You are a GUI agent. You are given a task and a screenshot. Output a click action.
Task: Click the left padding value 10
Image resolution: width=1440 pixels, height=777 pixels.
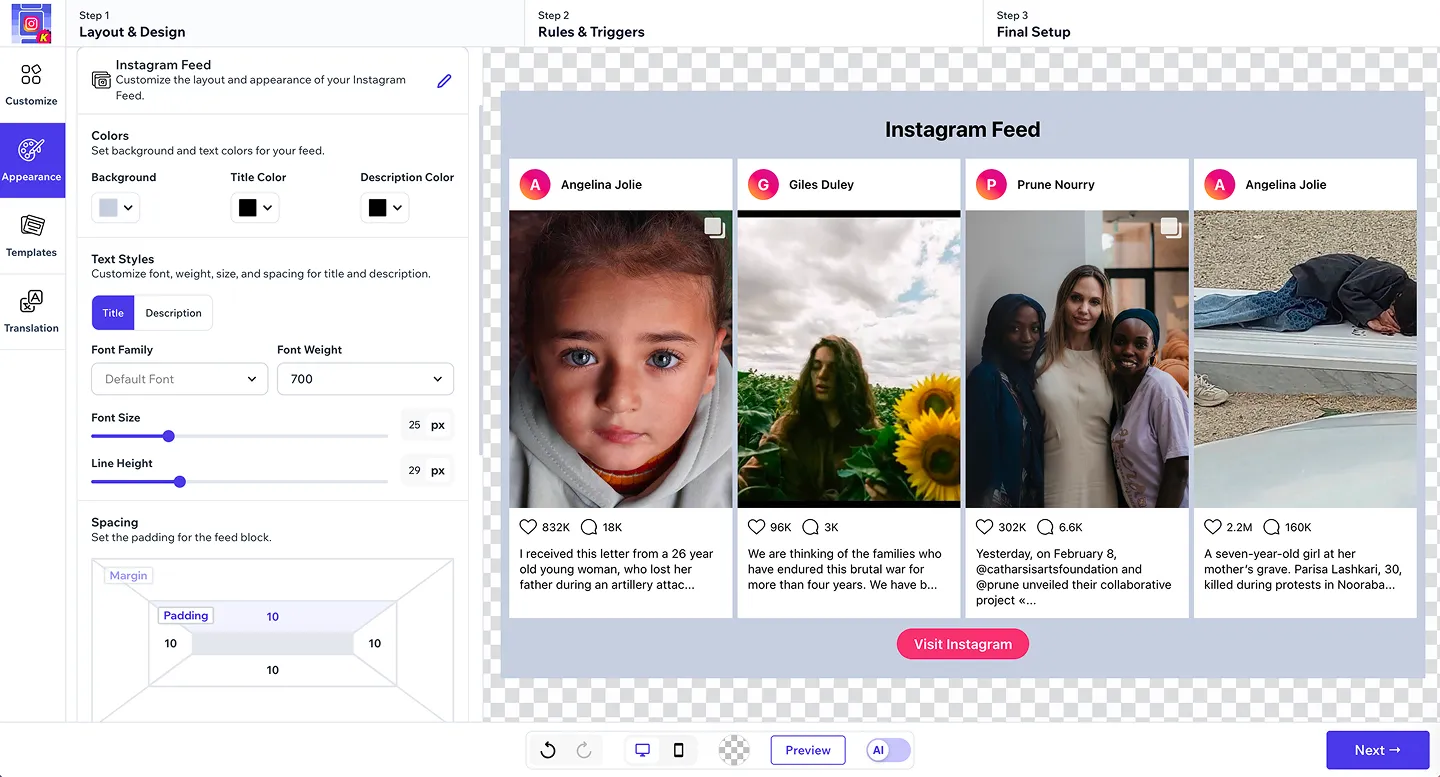[x=171, y=643]
